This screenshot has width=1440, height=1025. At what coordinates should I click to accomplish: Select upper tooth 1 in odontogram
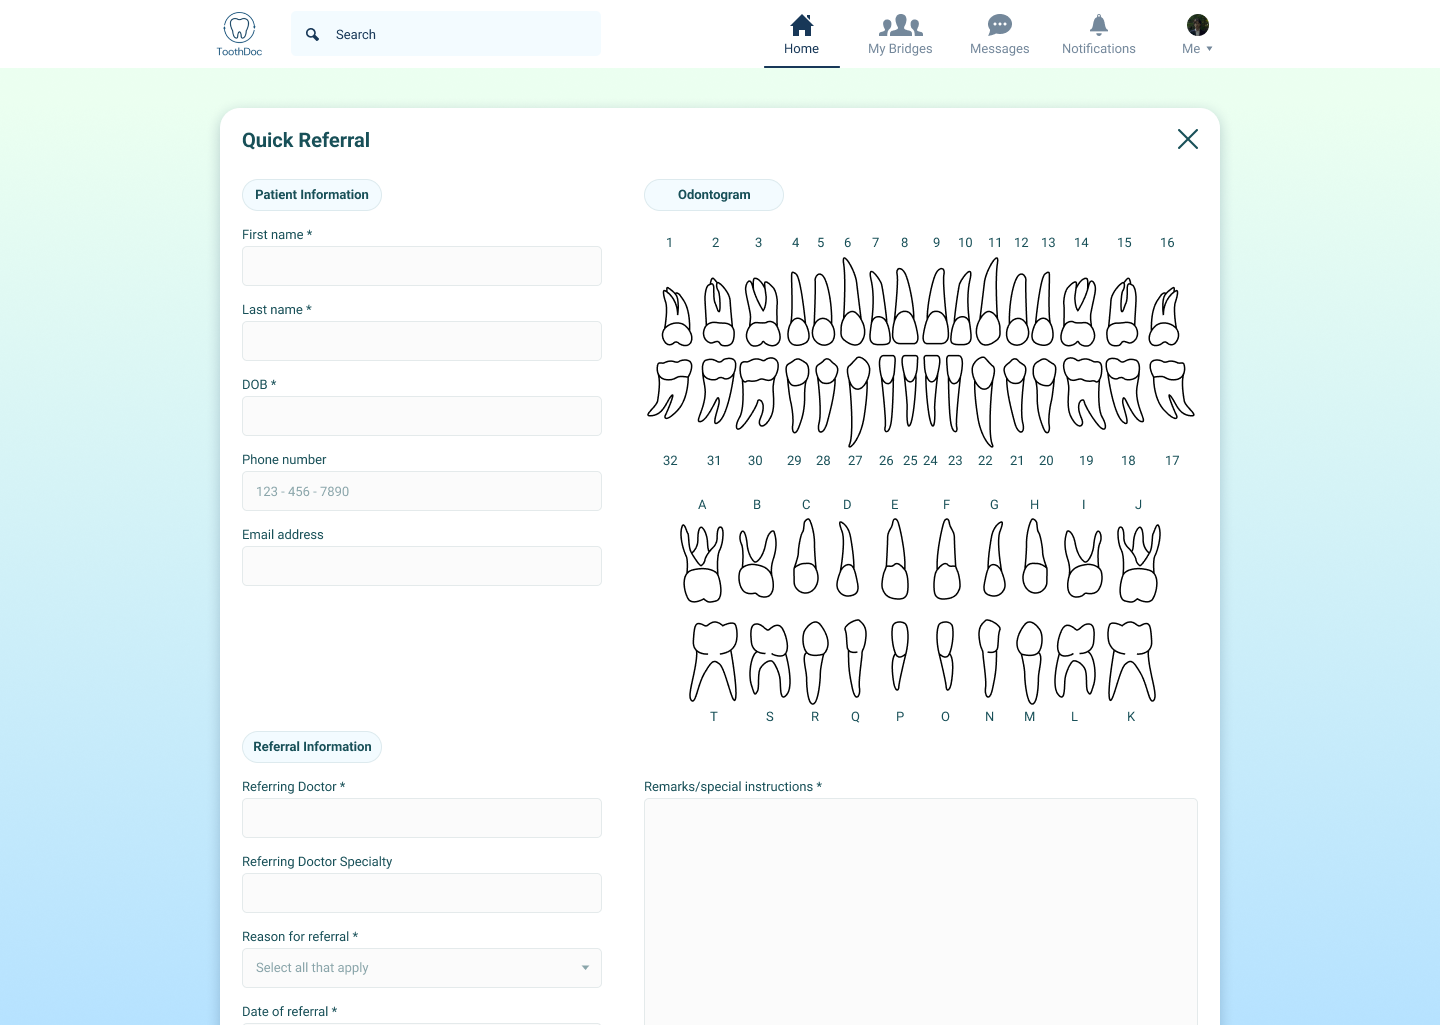pos(677,317)
